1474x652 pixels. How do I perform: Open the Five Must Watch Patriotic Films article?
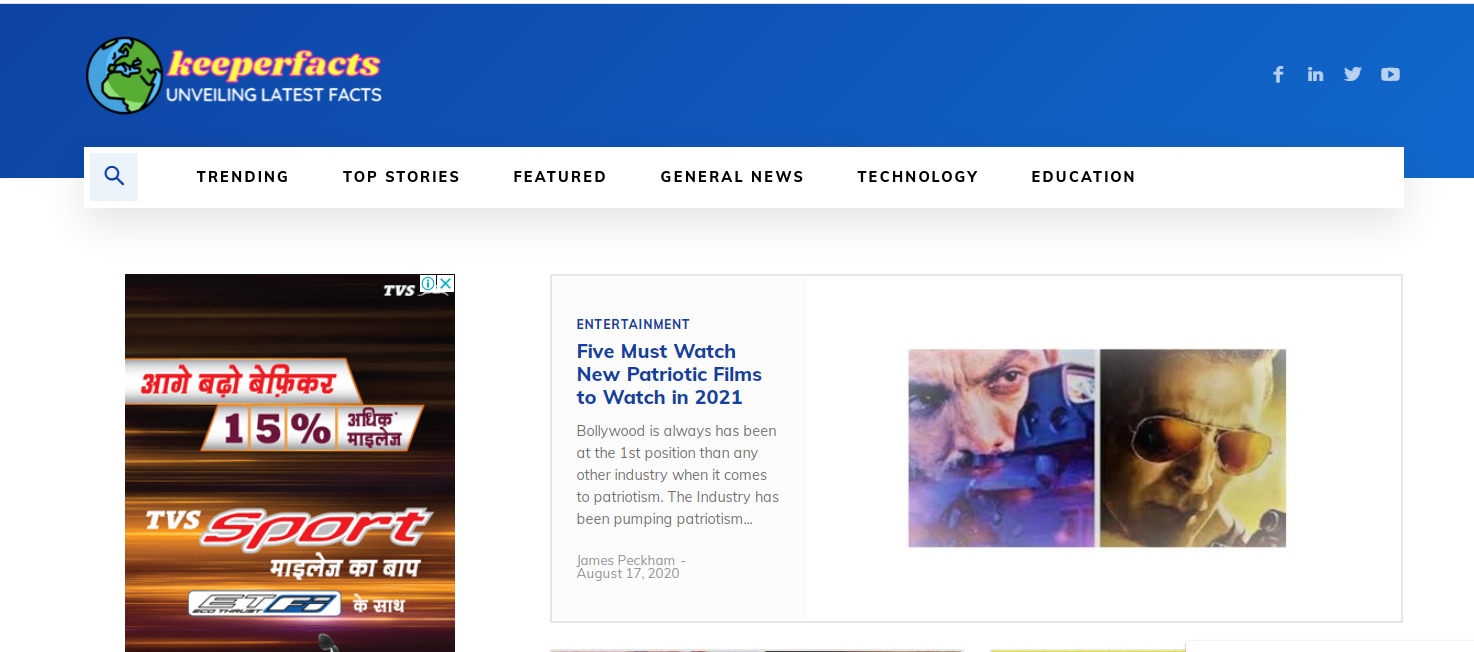669,374
